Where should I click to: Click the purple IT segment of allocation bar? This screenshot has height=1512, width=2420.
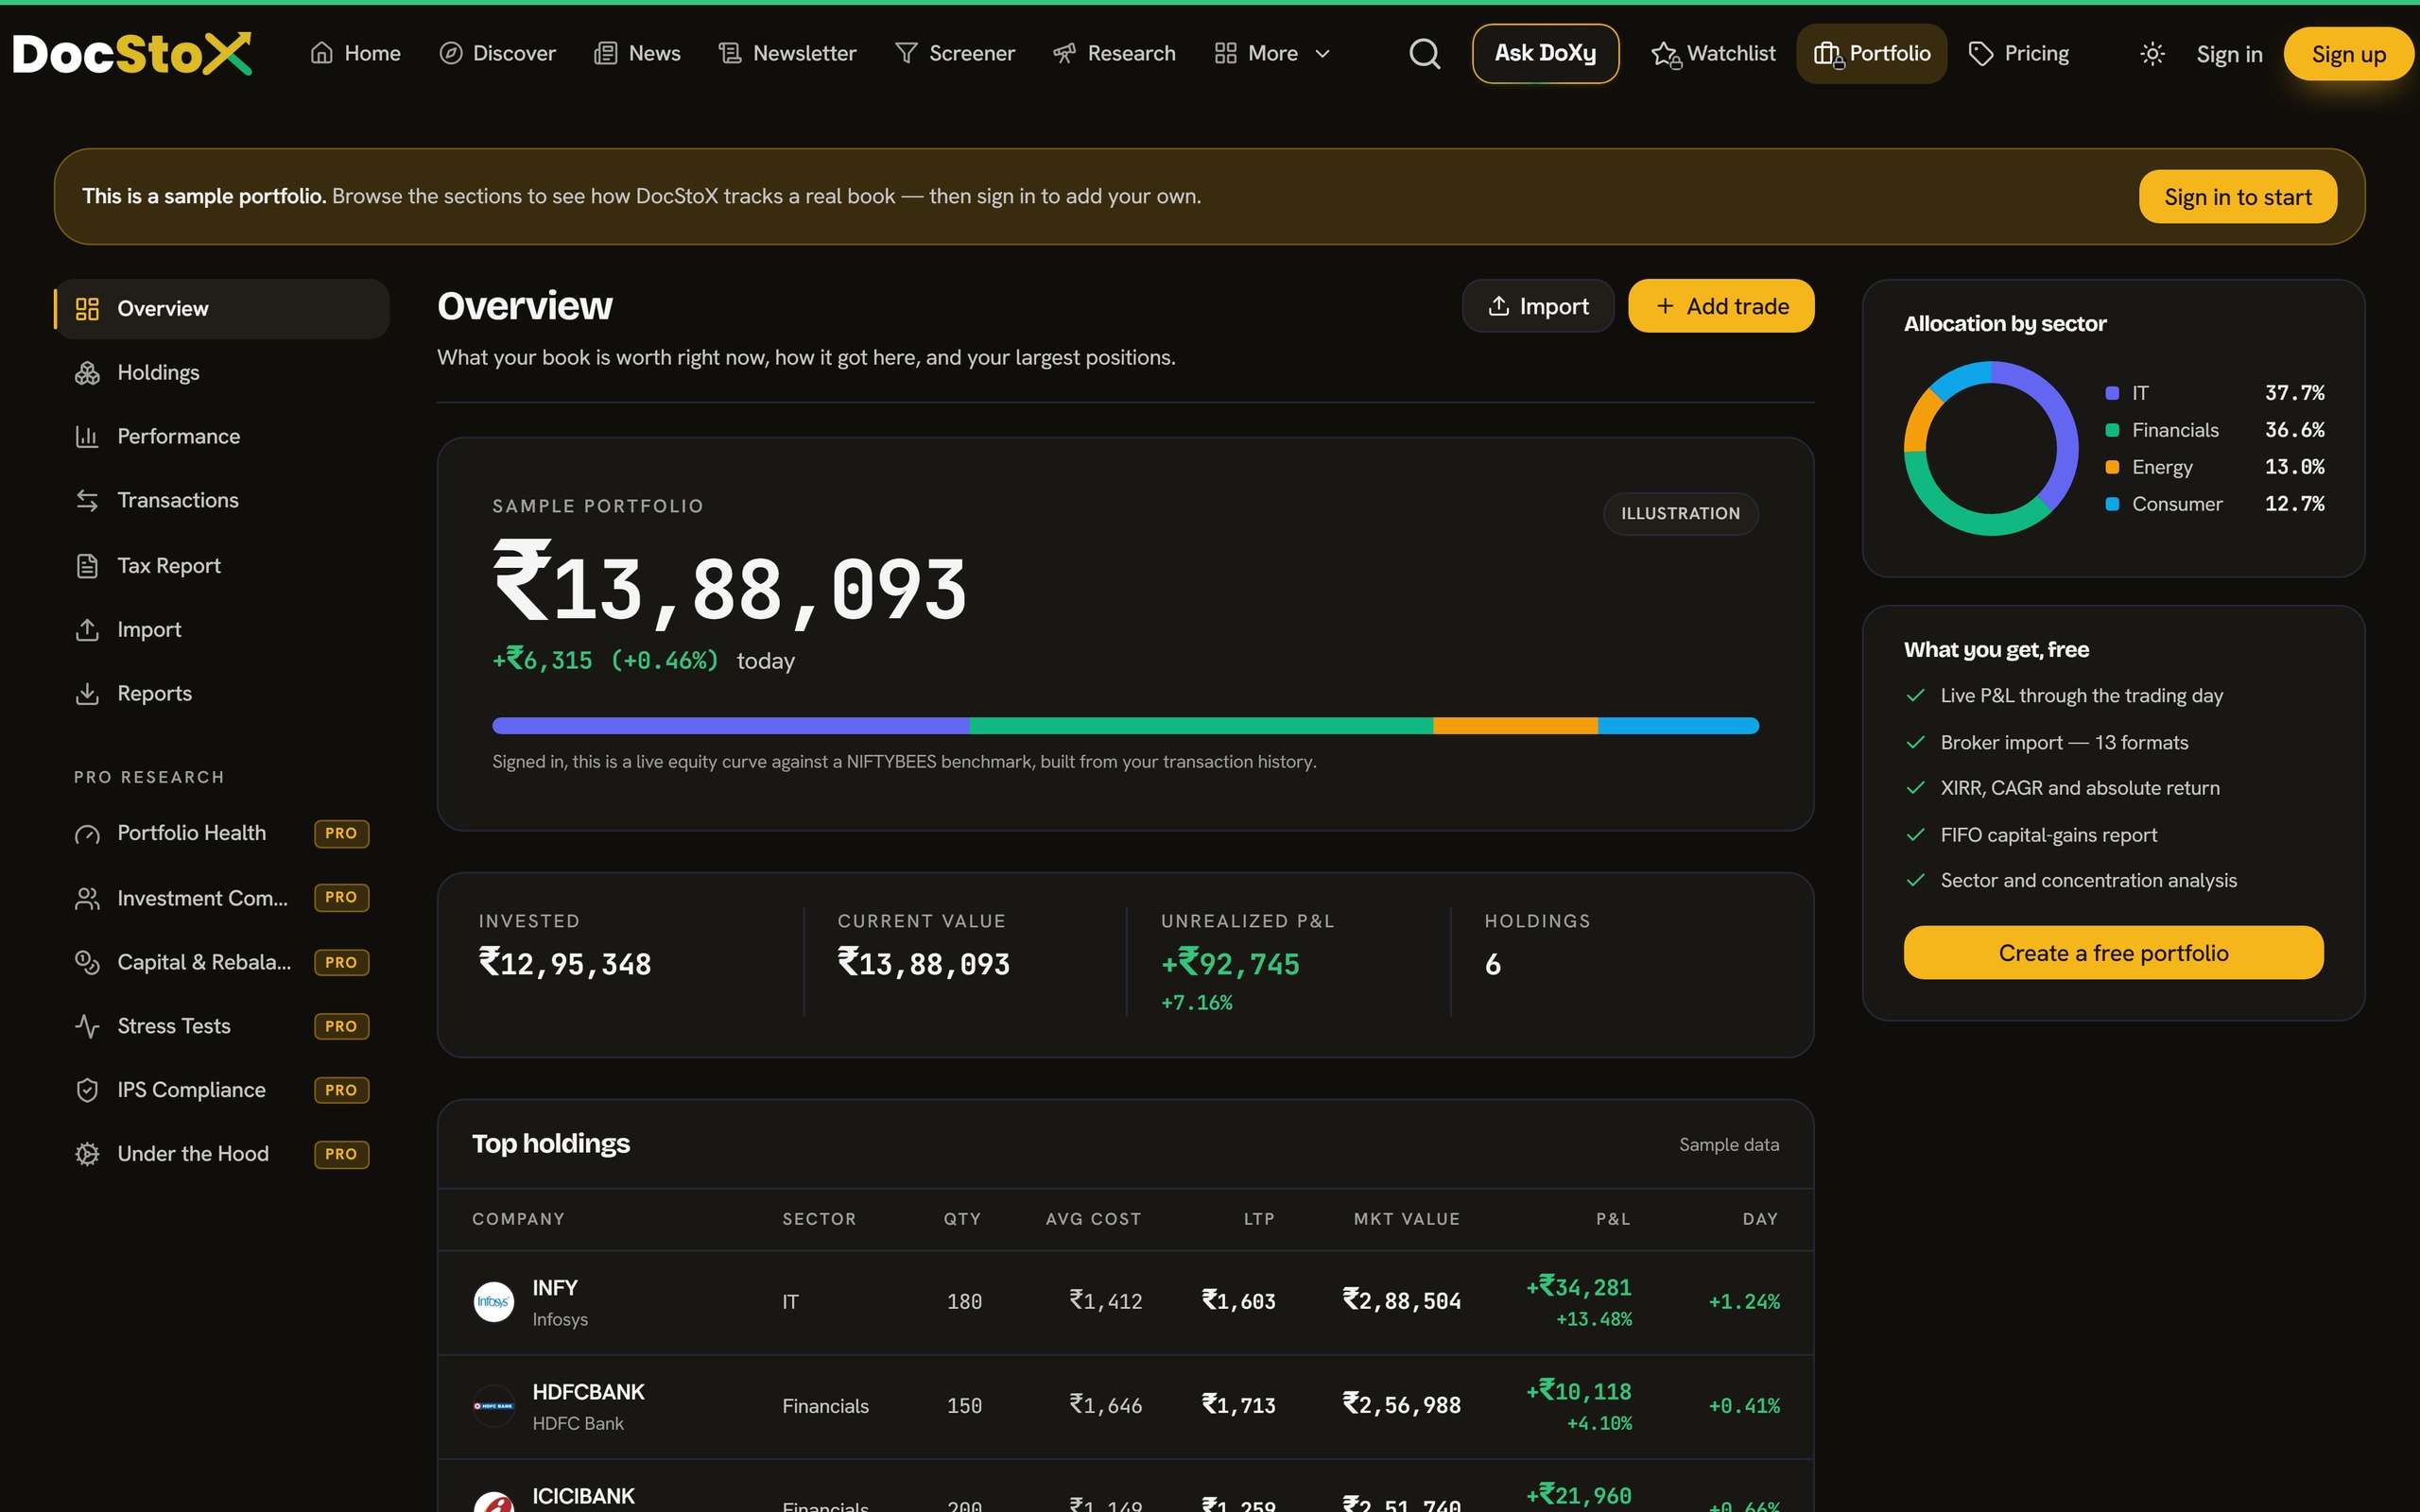pos(730,726)
